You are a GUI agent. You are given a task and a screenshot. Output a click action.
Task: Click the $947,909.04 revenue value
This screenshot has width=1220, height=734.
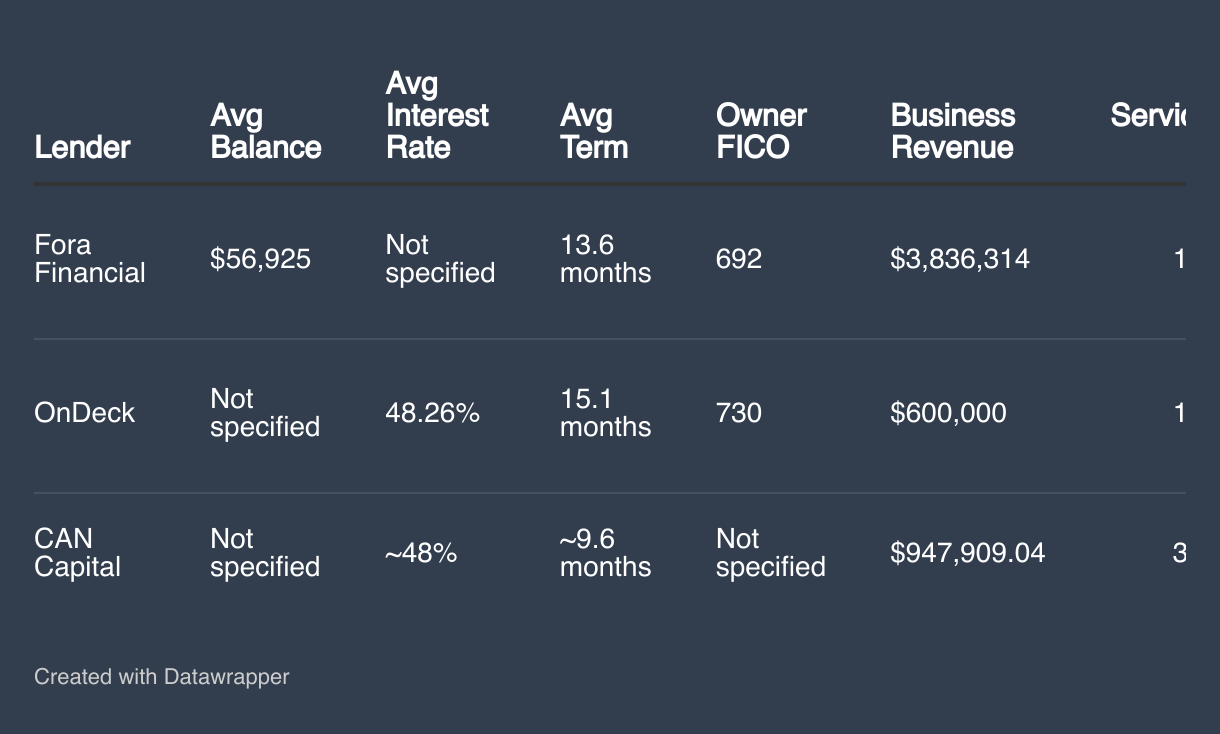(x=967, y=553)
